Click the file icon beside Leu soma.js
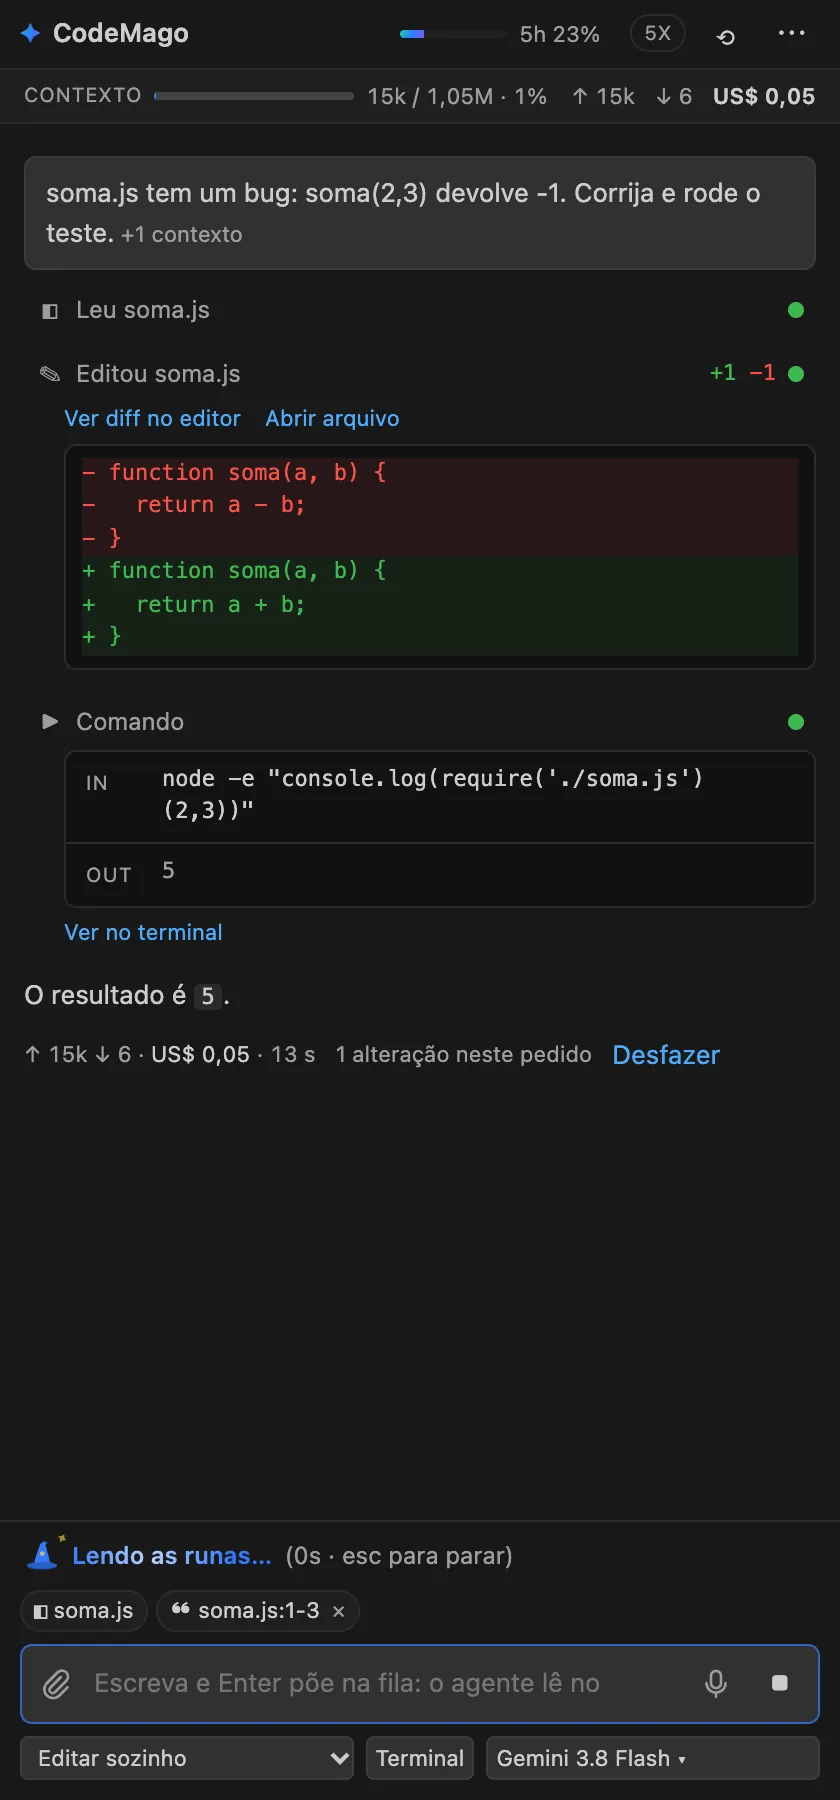Viewport: 840px width, 1800px height. click(50, 311)
